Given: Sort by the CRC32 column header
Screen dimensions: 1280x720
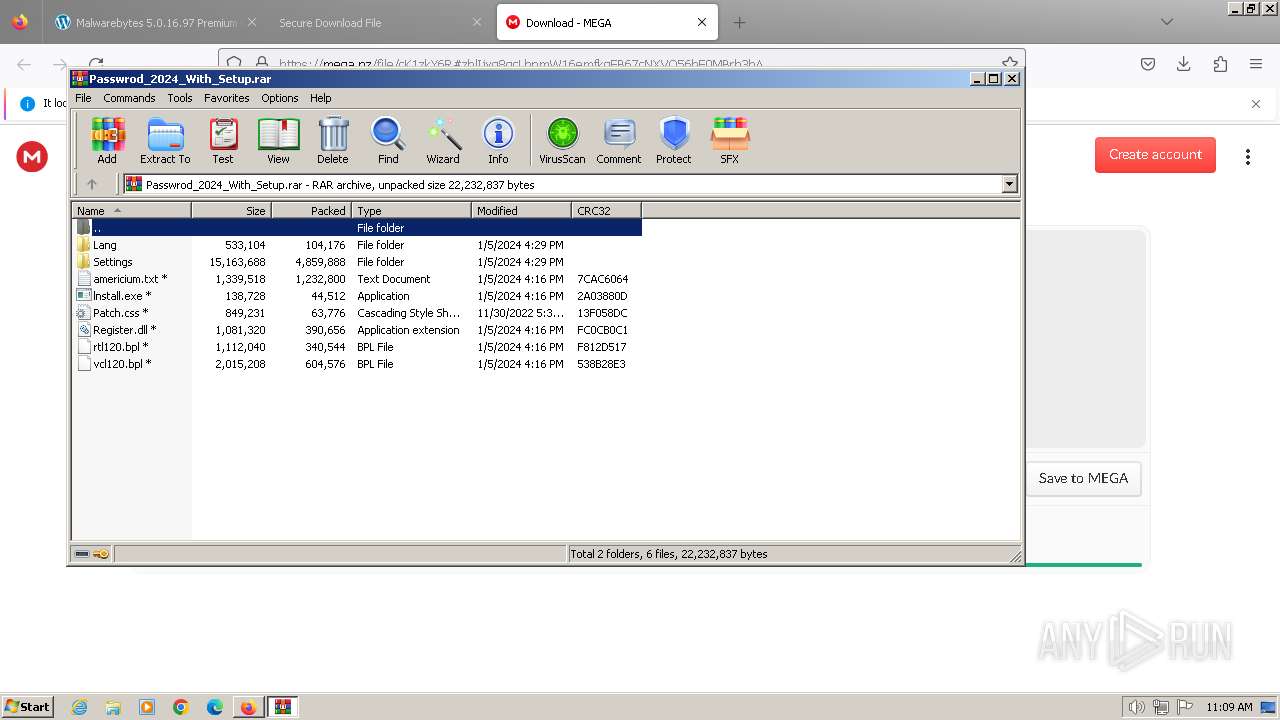Looking at the screenshot, I should pyautogui.click(x=606, y=211).
